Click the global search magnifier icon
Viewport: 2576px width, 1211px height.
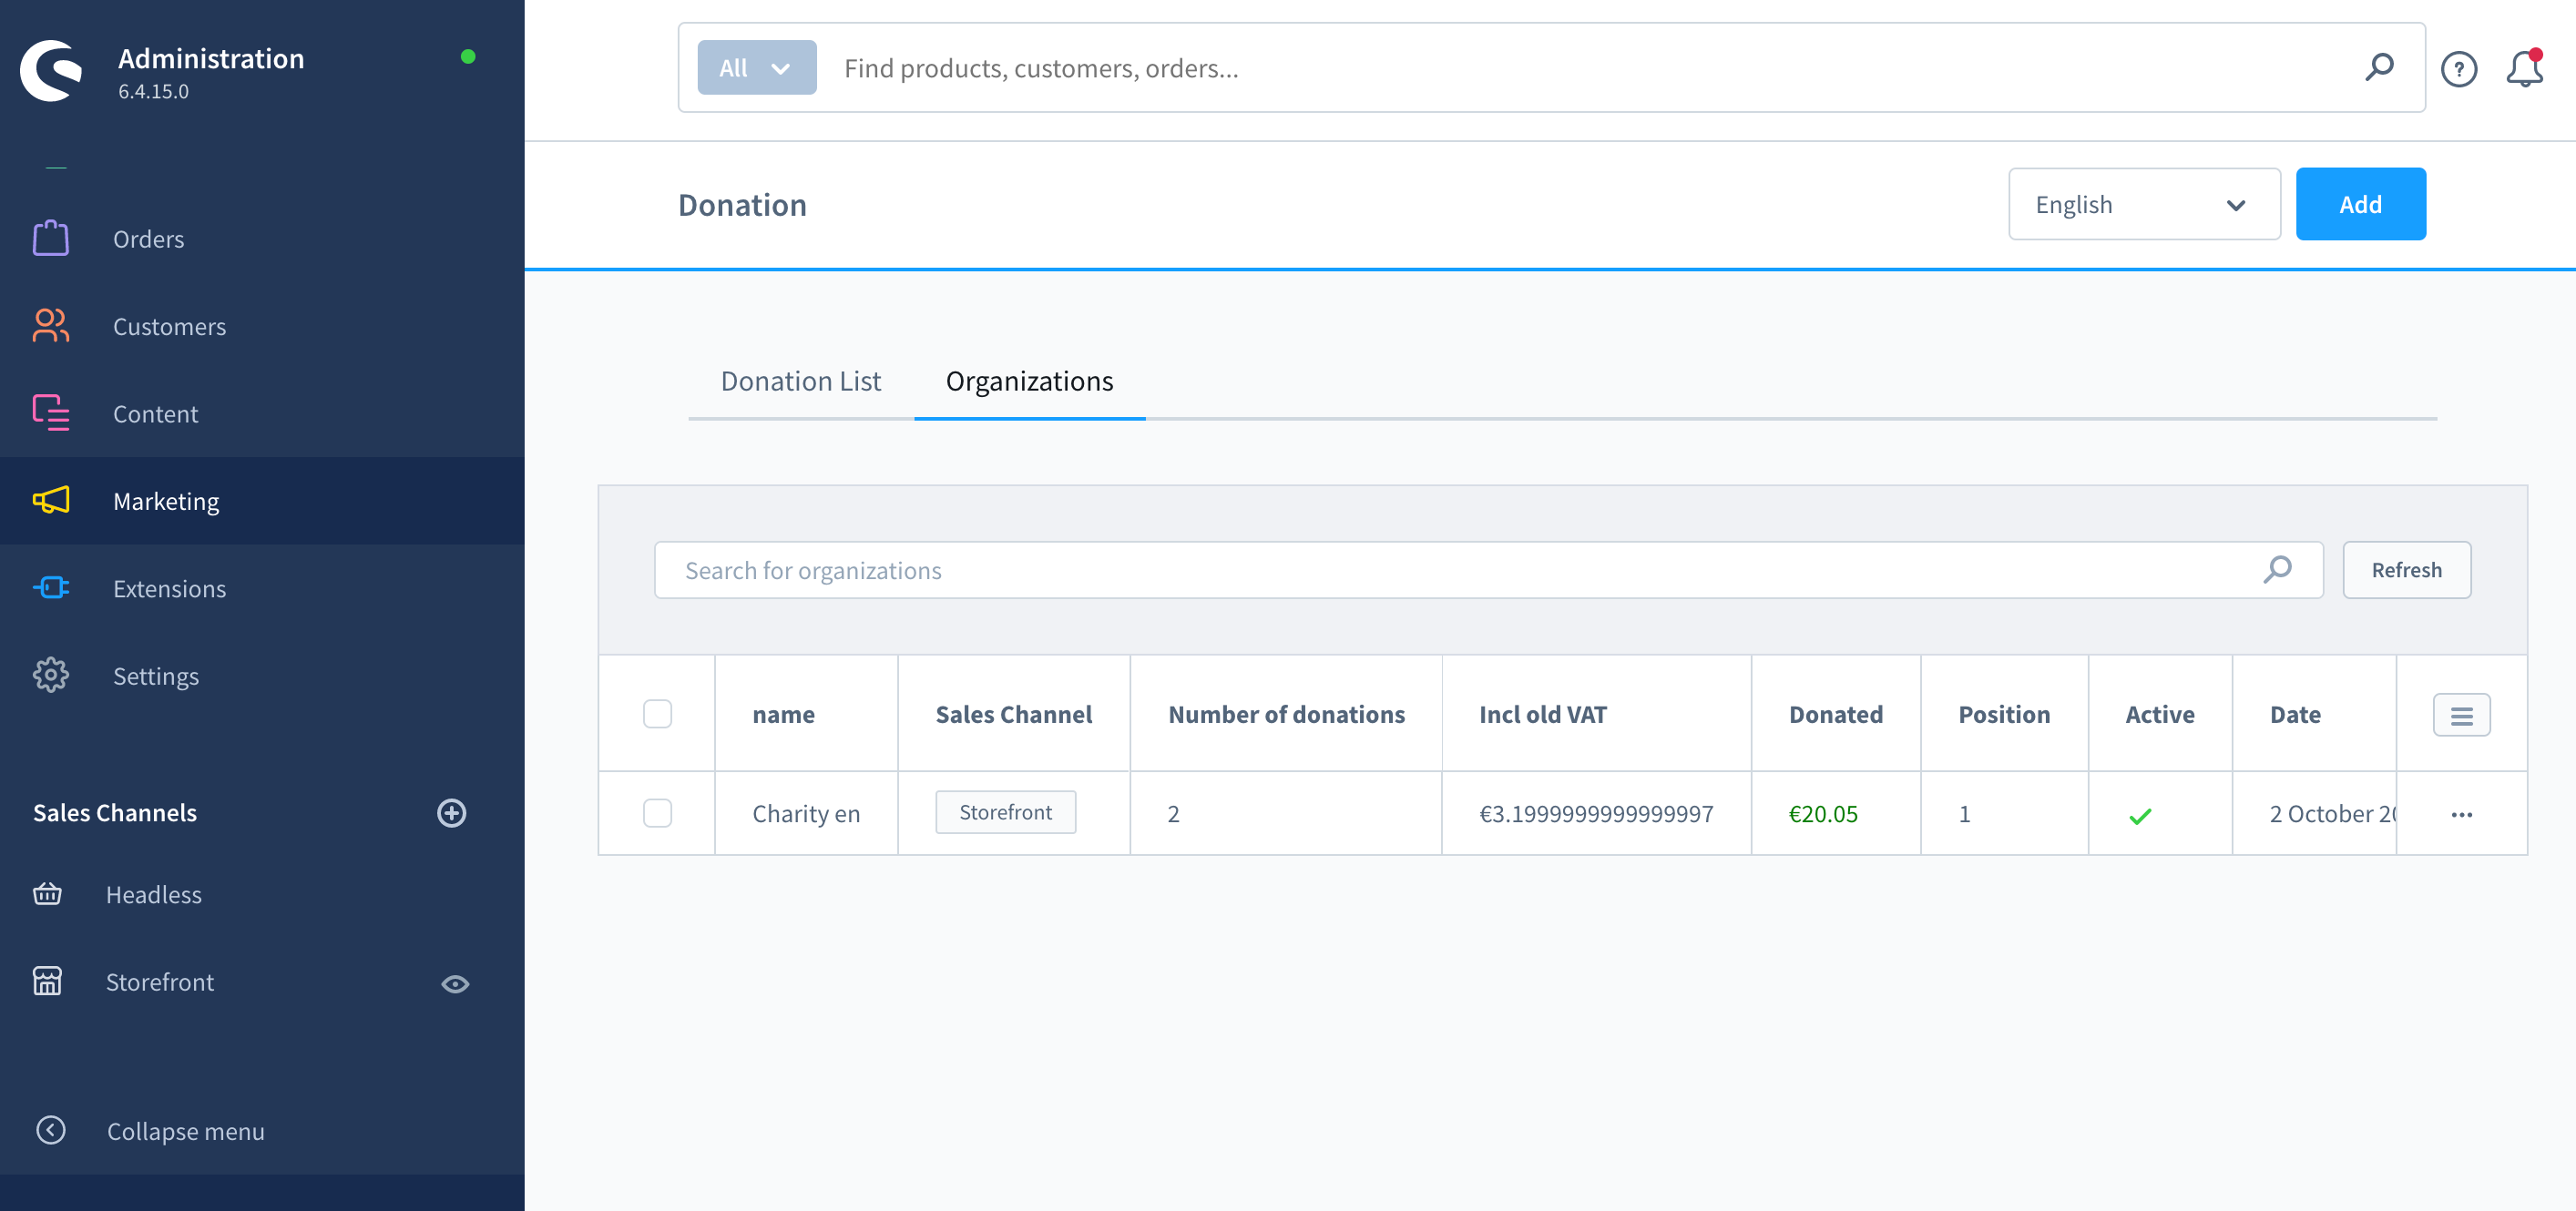tap(2379, 67)
